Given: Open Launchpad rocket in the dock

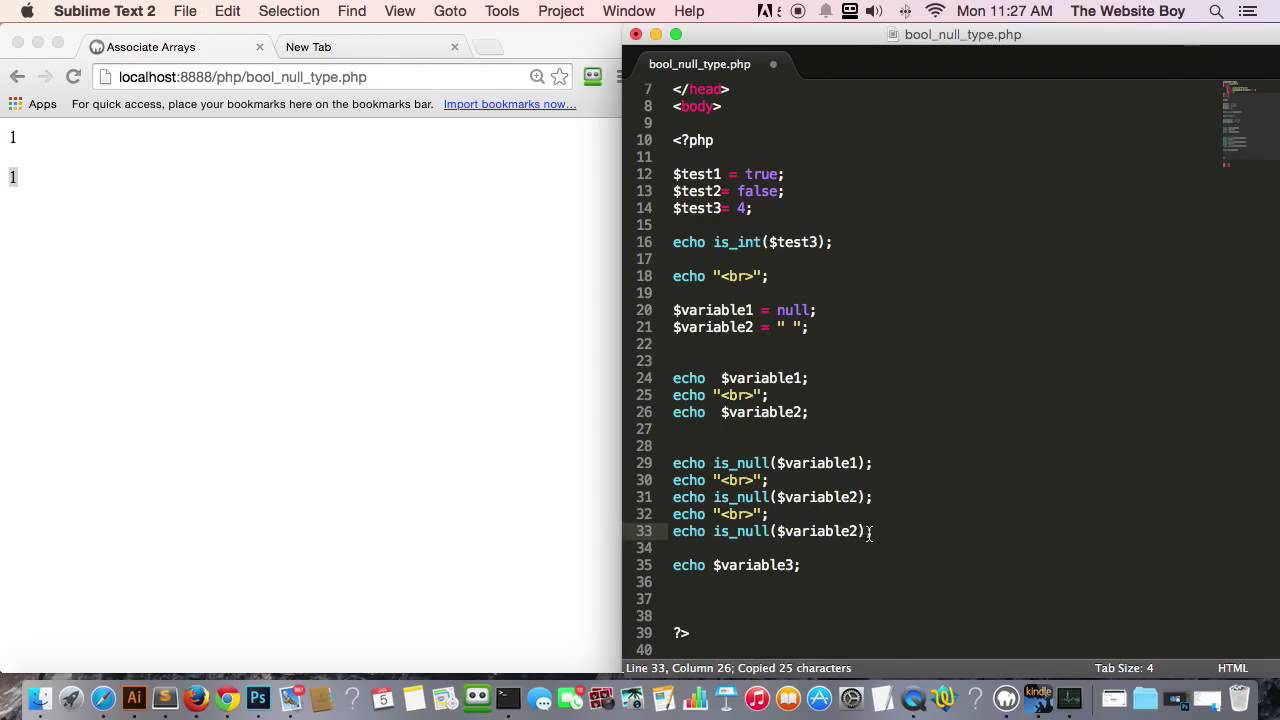Looking at the screenshot, I should [71, 698].
